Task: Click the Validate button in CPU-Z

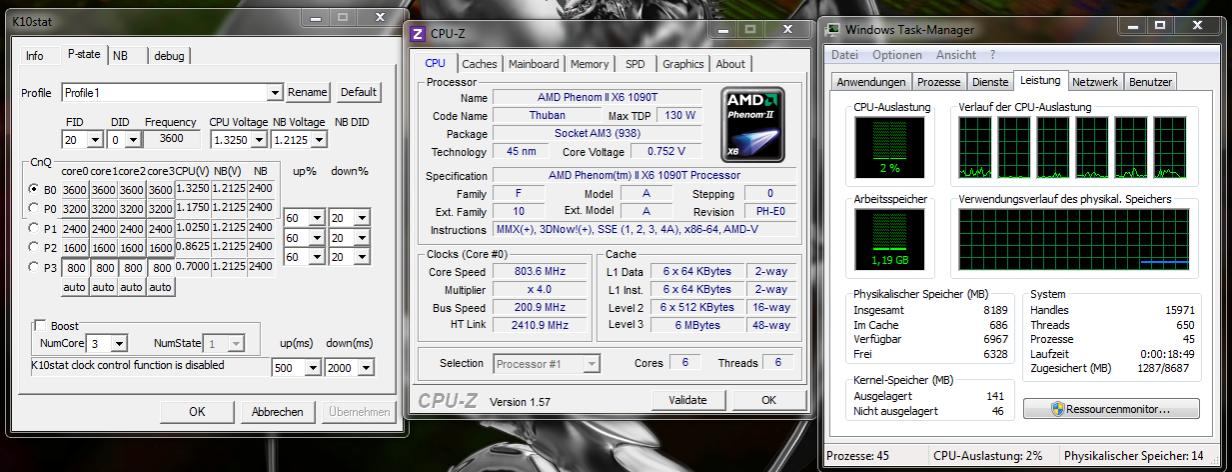Action: (x=687, y=400)
